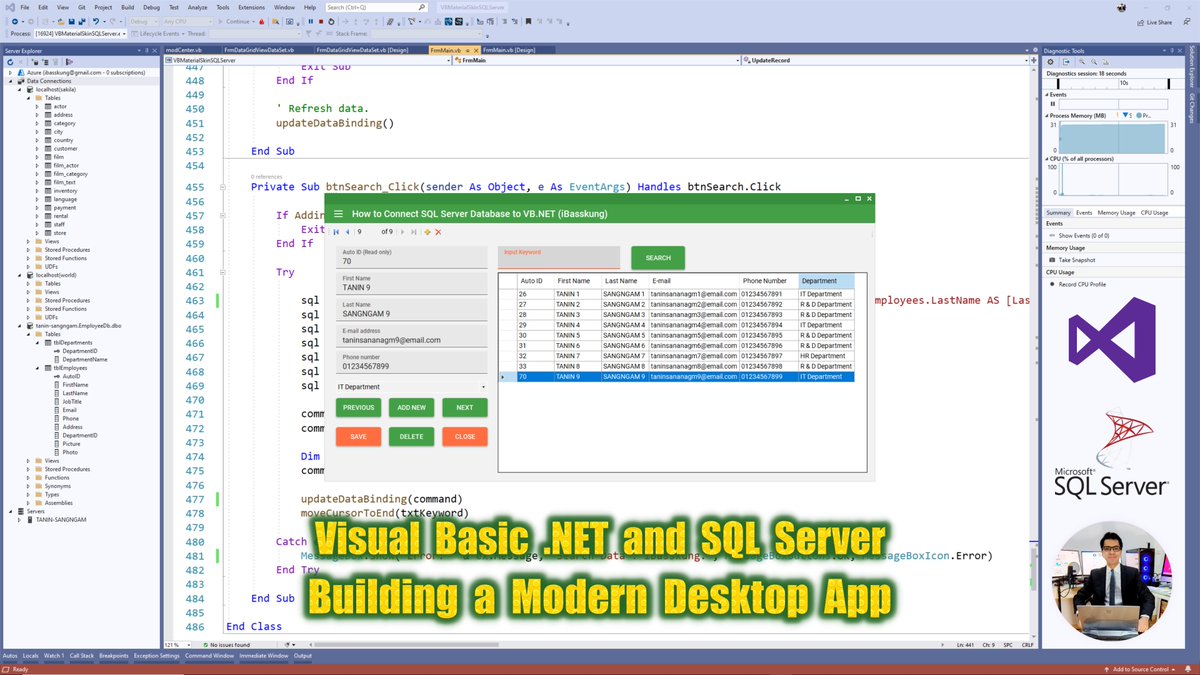Image resolution: width=1200 pixels, height=675 pixels.
Task: Expand the actor table node
Action: (x=38, y=106)
